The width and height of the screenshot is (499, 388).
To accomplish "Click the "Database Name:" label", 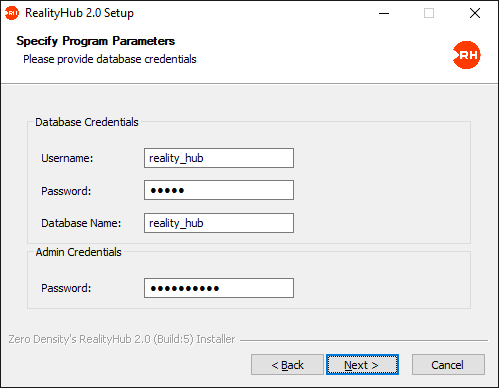I will (81, 223).
